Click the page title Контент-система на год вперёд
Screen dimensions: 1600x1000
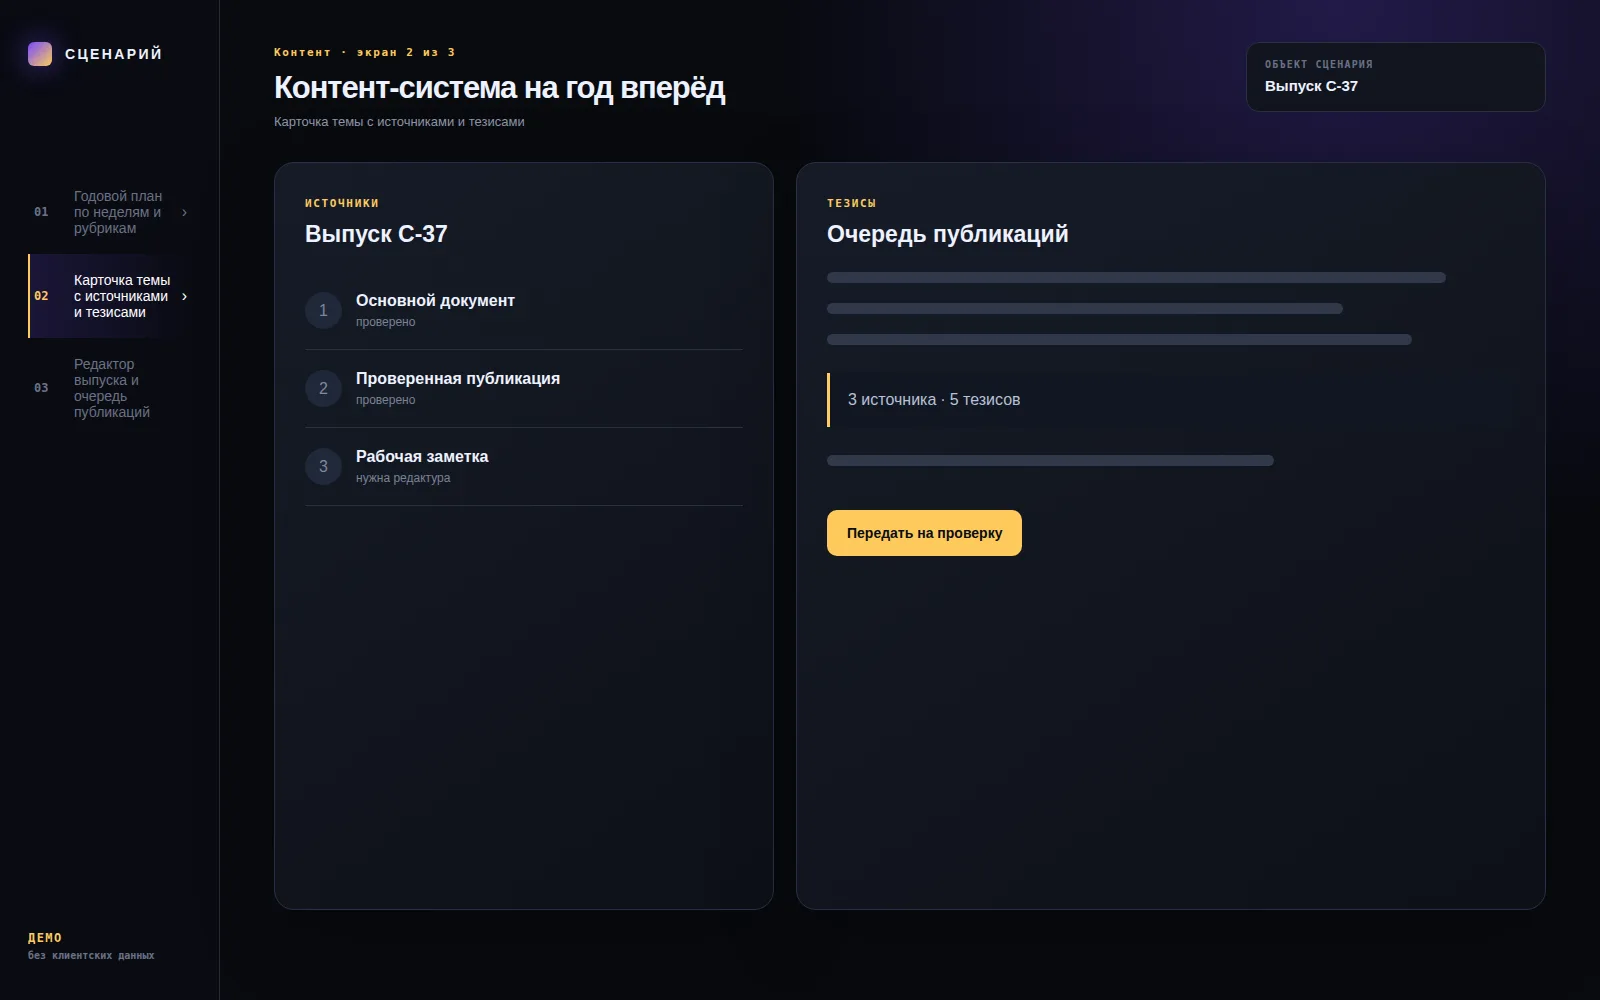(499, 88)
